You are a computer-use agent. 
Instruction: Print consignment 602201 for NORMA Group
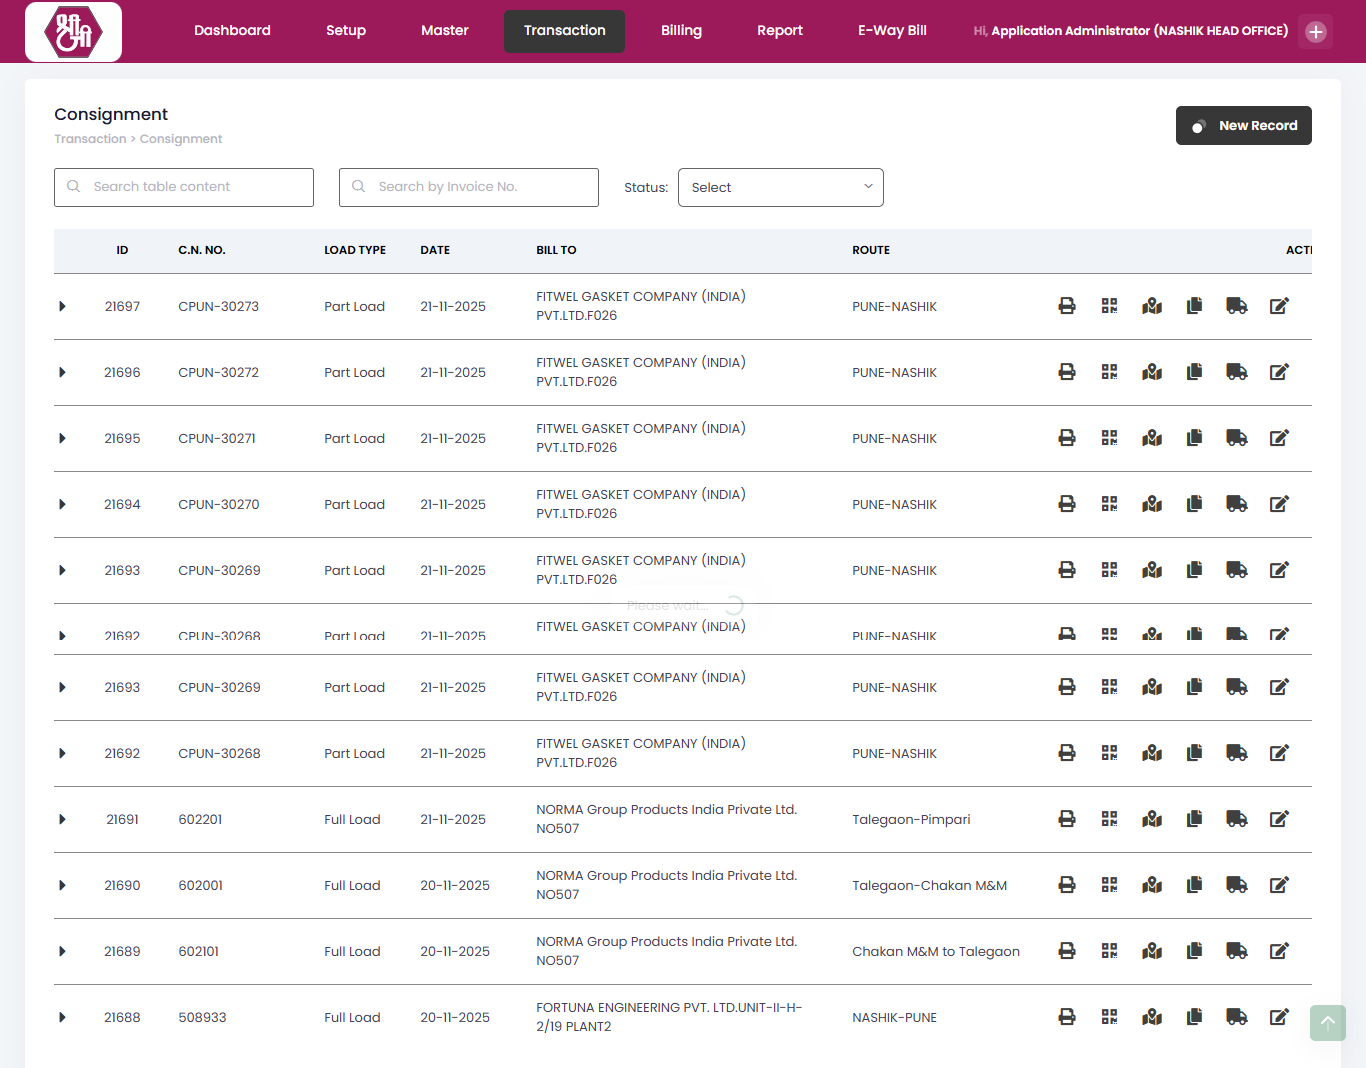point(1066,819)
